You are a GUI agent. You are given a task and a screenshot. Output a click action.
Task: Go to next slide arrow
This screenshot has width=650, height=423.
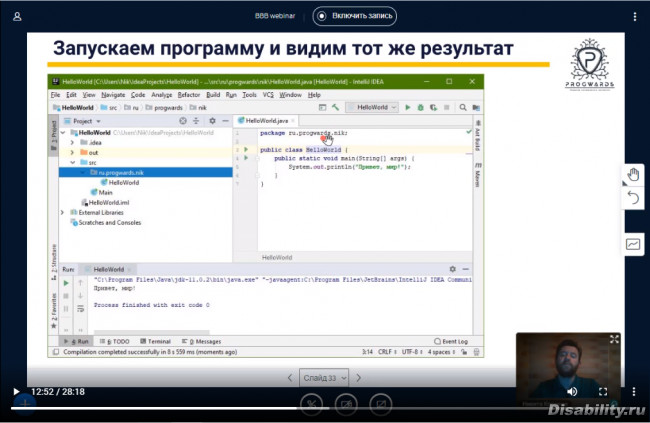click(359, 378)
